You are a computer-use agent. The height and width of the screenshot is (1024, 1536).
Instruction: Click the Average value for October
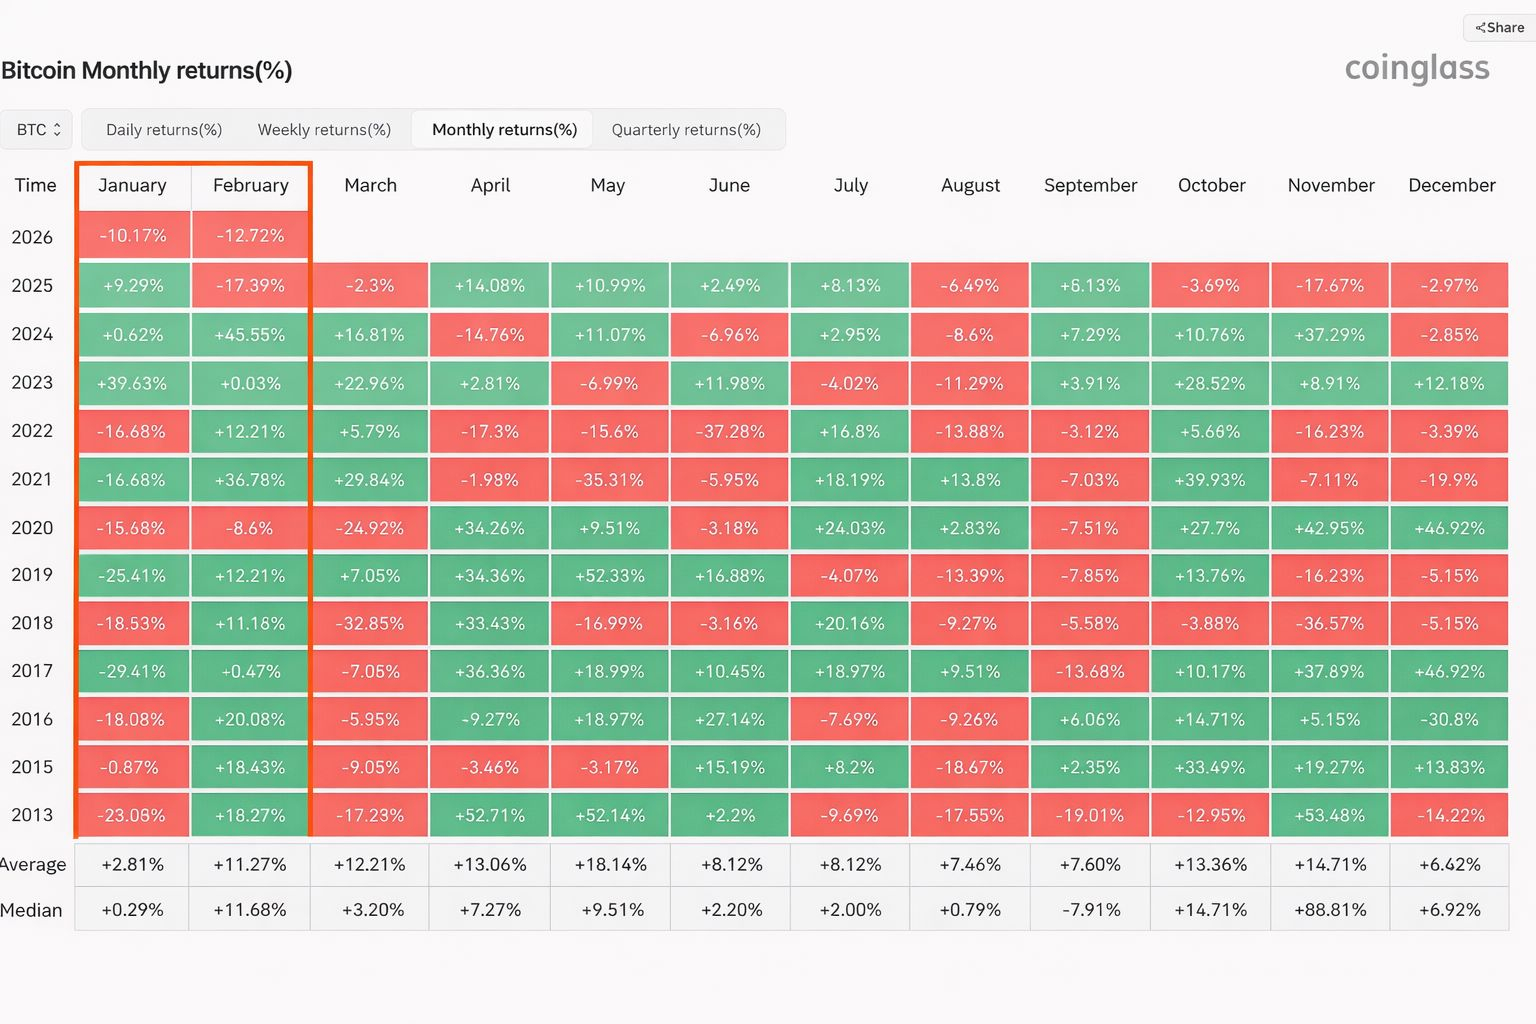(x=1210, y=865)
